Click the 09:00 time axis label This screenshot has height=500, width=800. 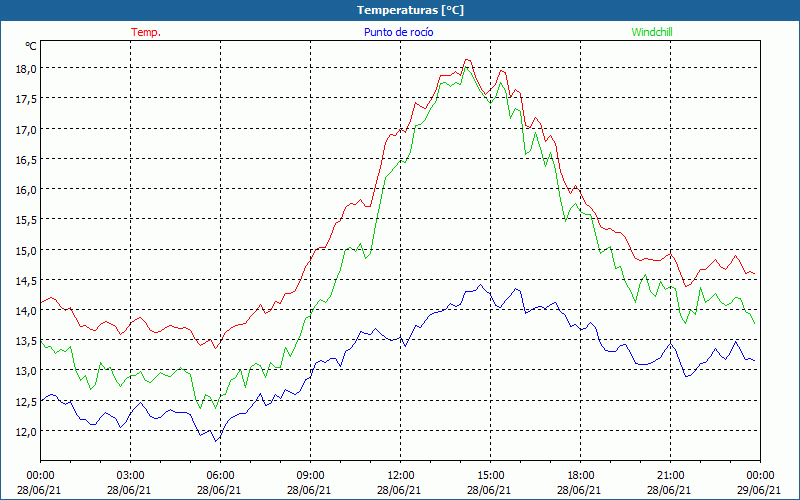pyautogui.click(x=310, y=476)
